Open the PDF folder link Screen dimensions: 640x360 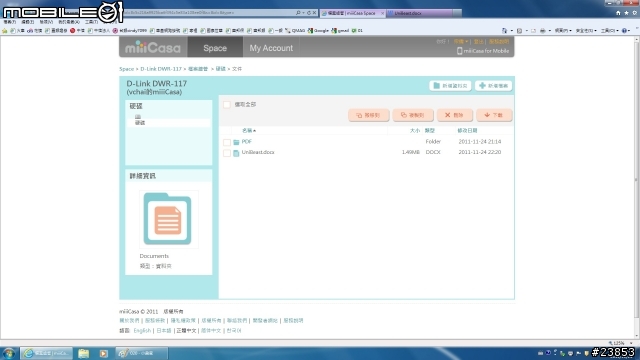(x=247, y=142)
